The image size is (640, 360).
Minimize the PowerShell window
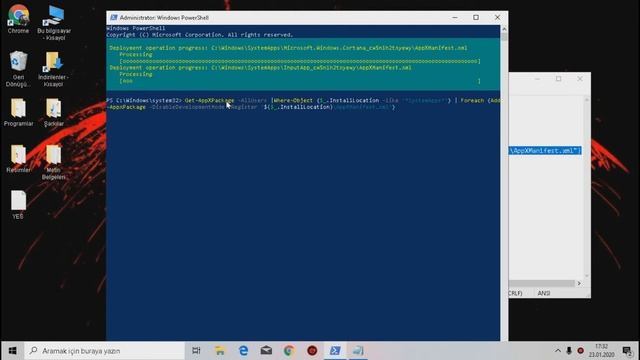coord(455,18)
